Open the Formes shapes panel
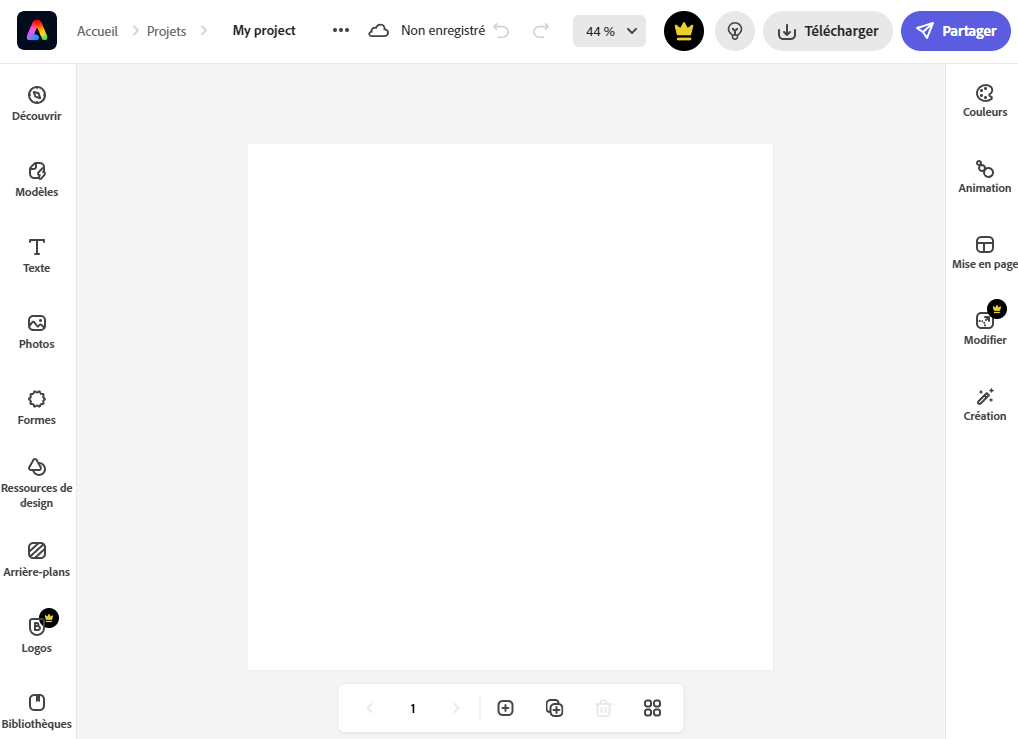Viewport: 1018px width, 739px height. coord(37,407)
